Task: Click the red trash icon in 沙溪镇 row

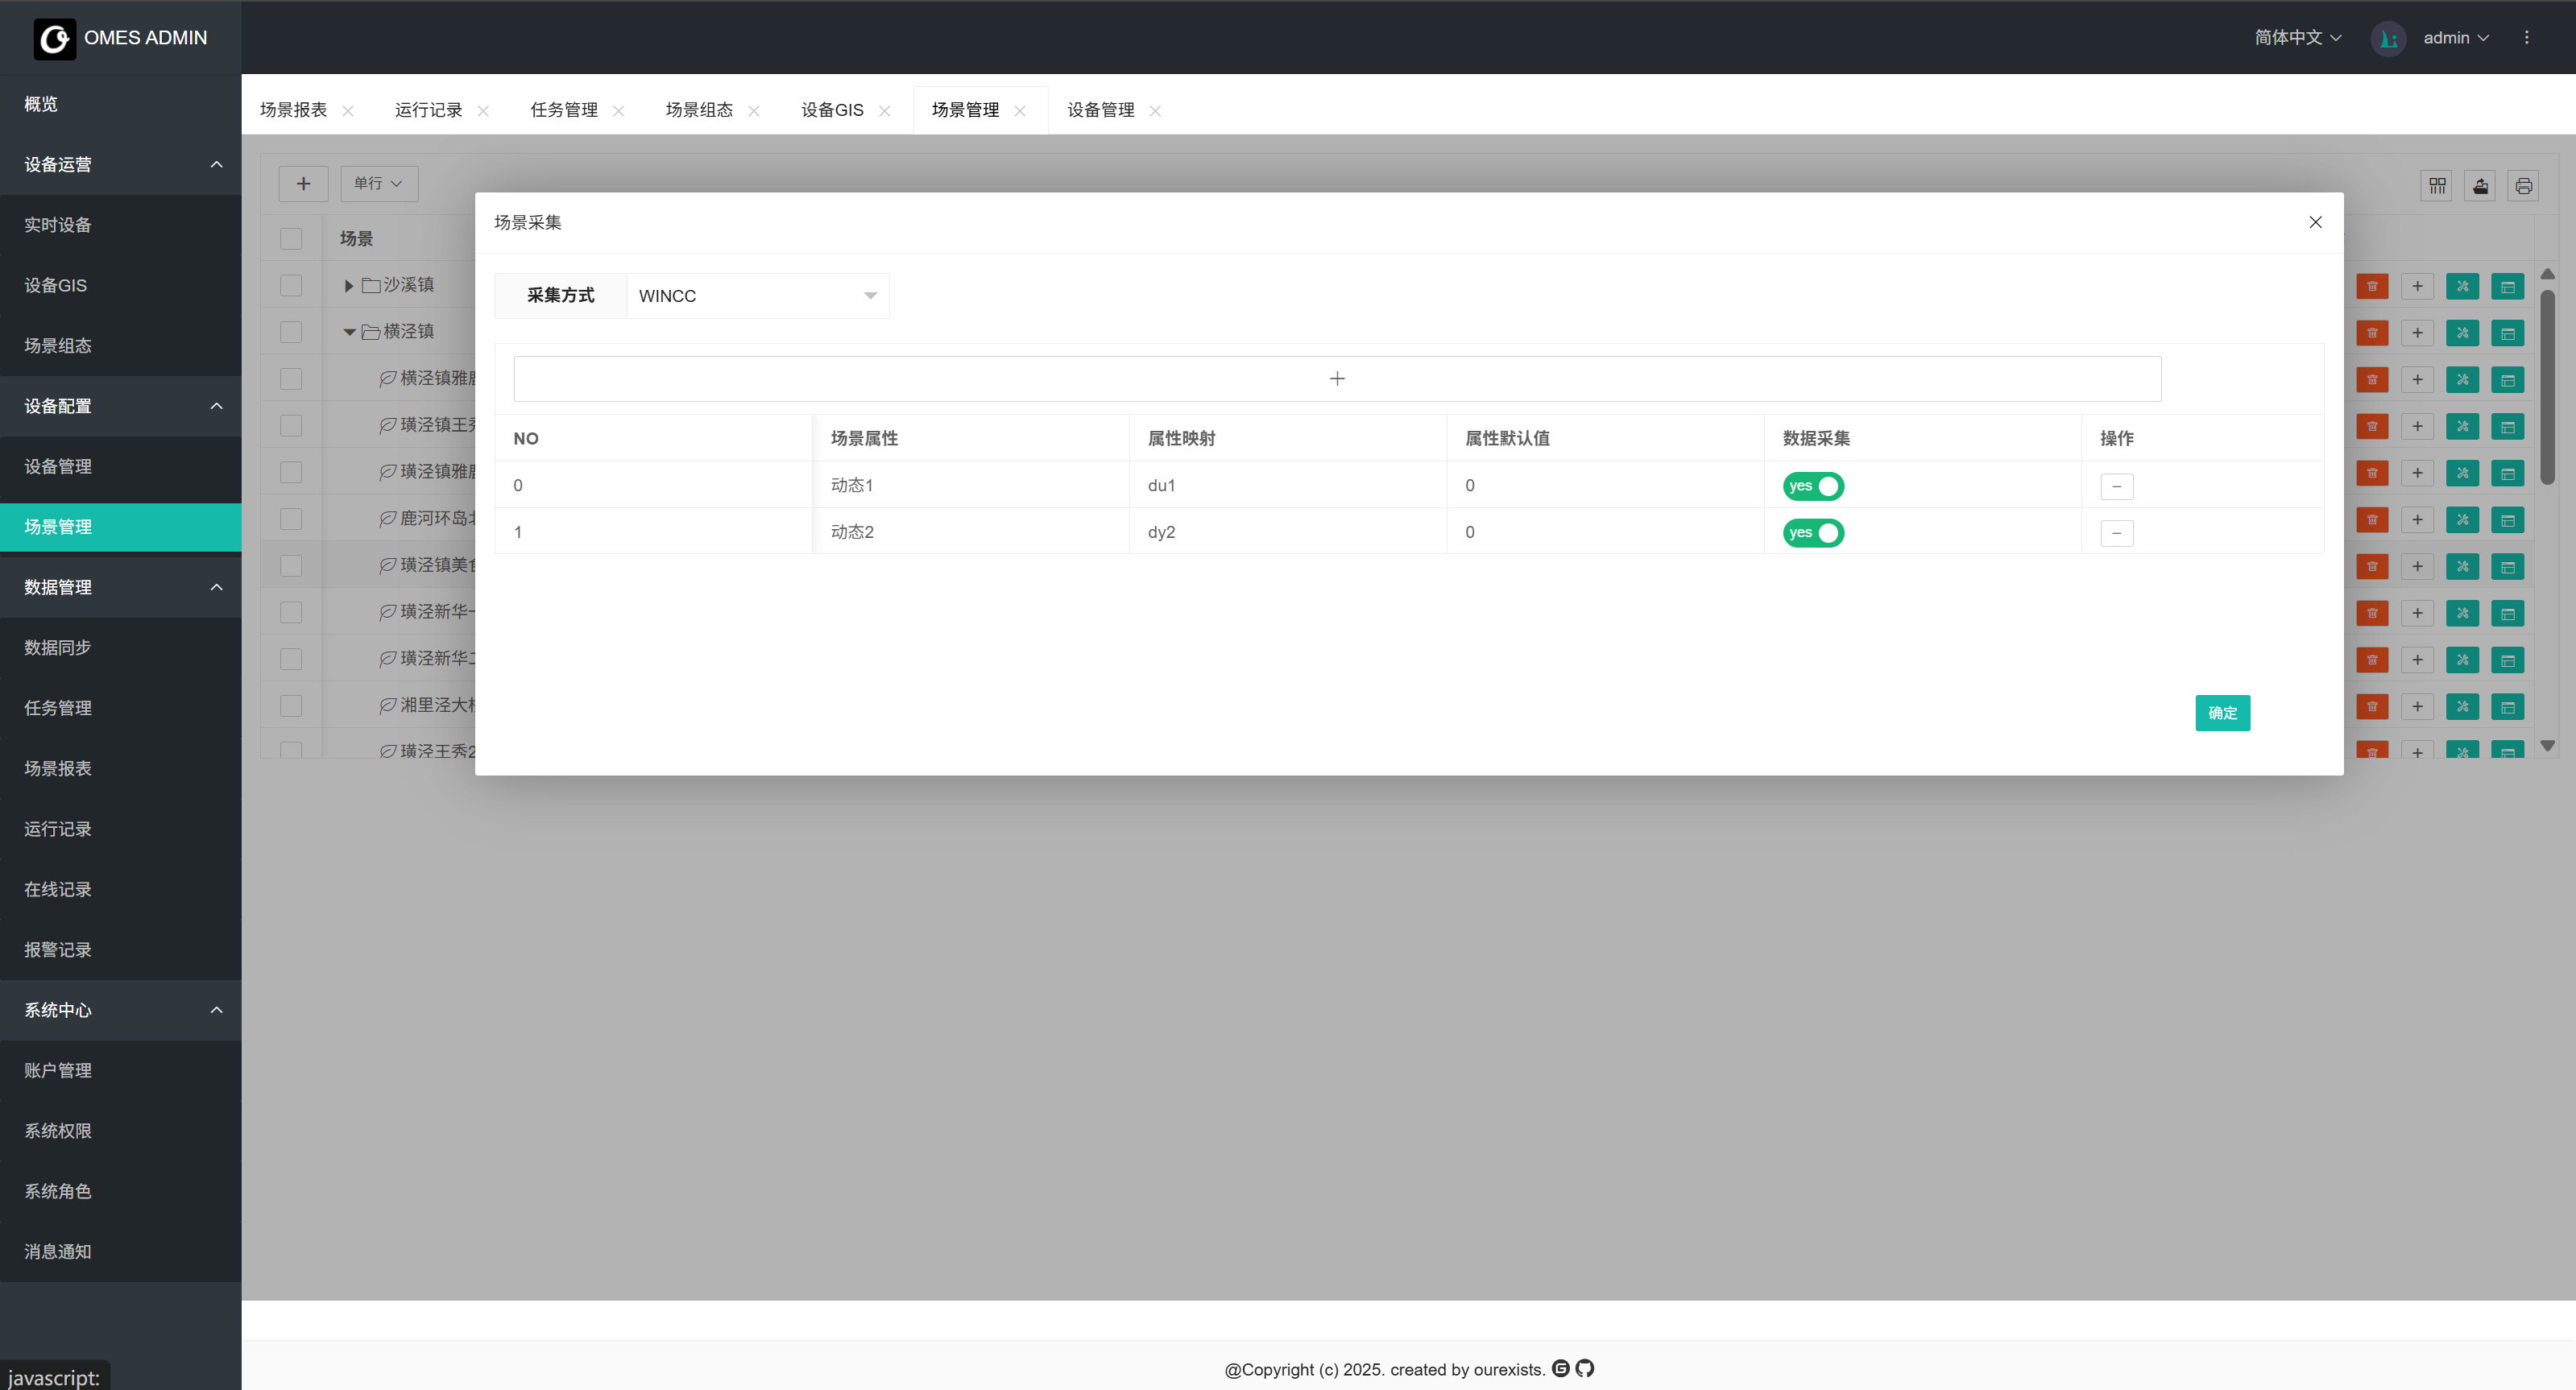Action: tap(2372, 287)
